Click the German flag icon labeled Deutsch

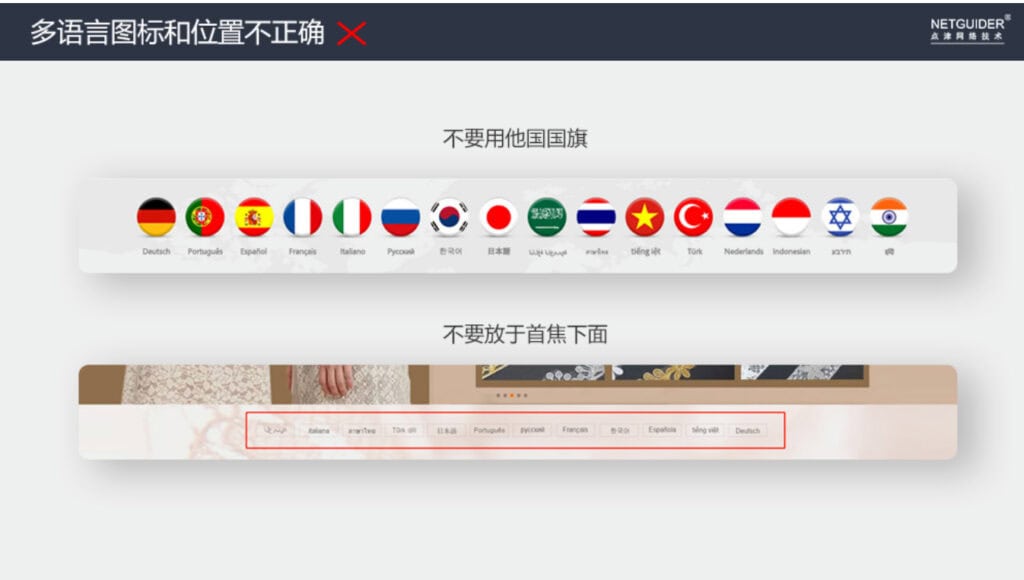pos(156,217)
